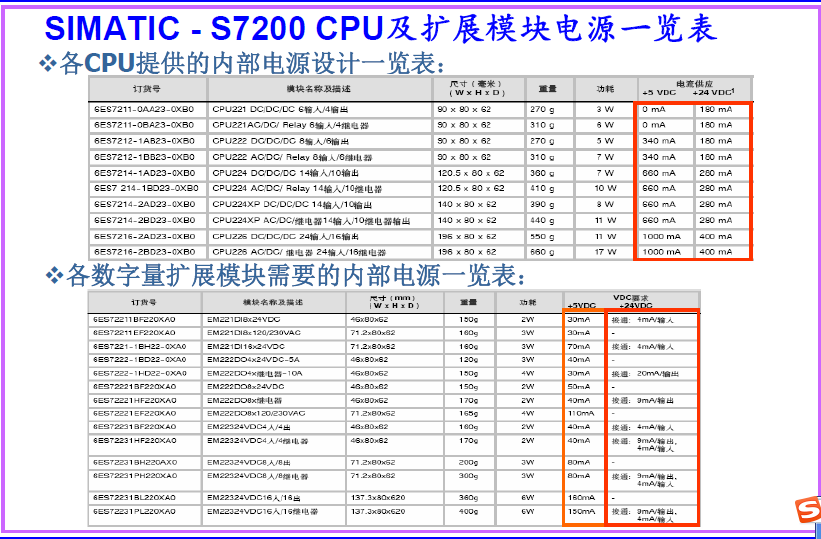Click the "165g" weight cell

pyautogui.click(x=469, y=413)
